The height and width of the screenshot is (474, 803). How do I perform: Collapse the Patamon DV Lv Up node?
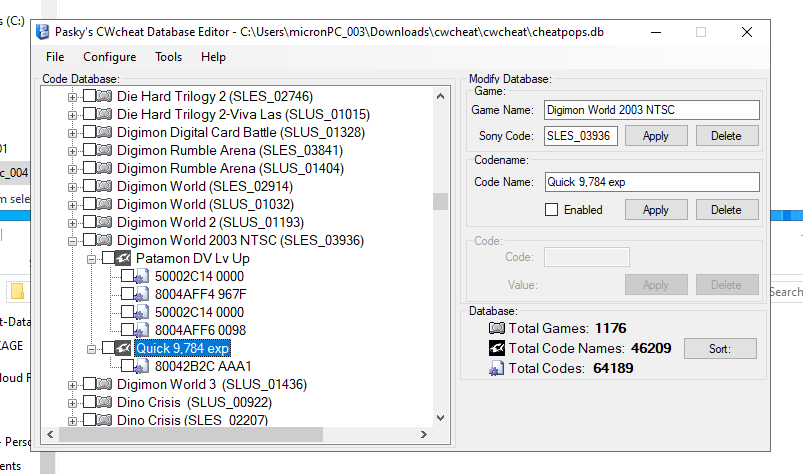coord(91,259)
